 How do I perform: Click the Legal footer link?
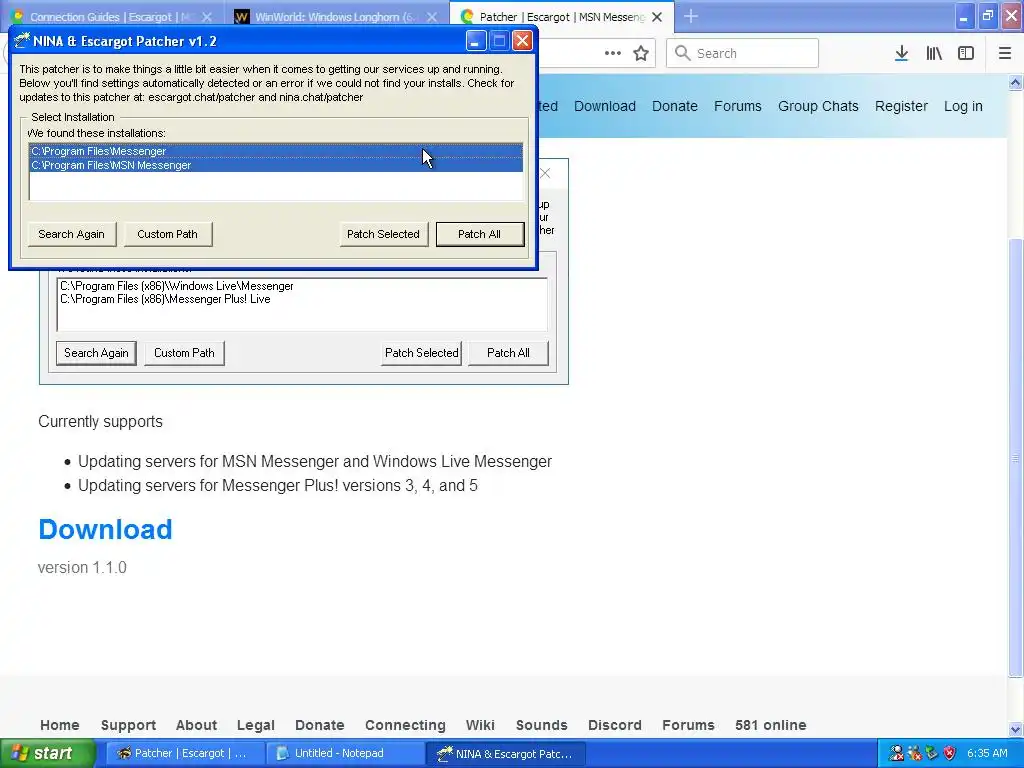[x=255, y=725]
